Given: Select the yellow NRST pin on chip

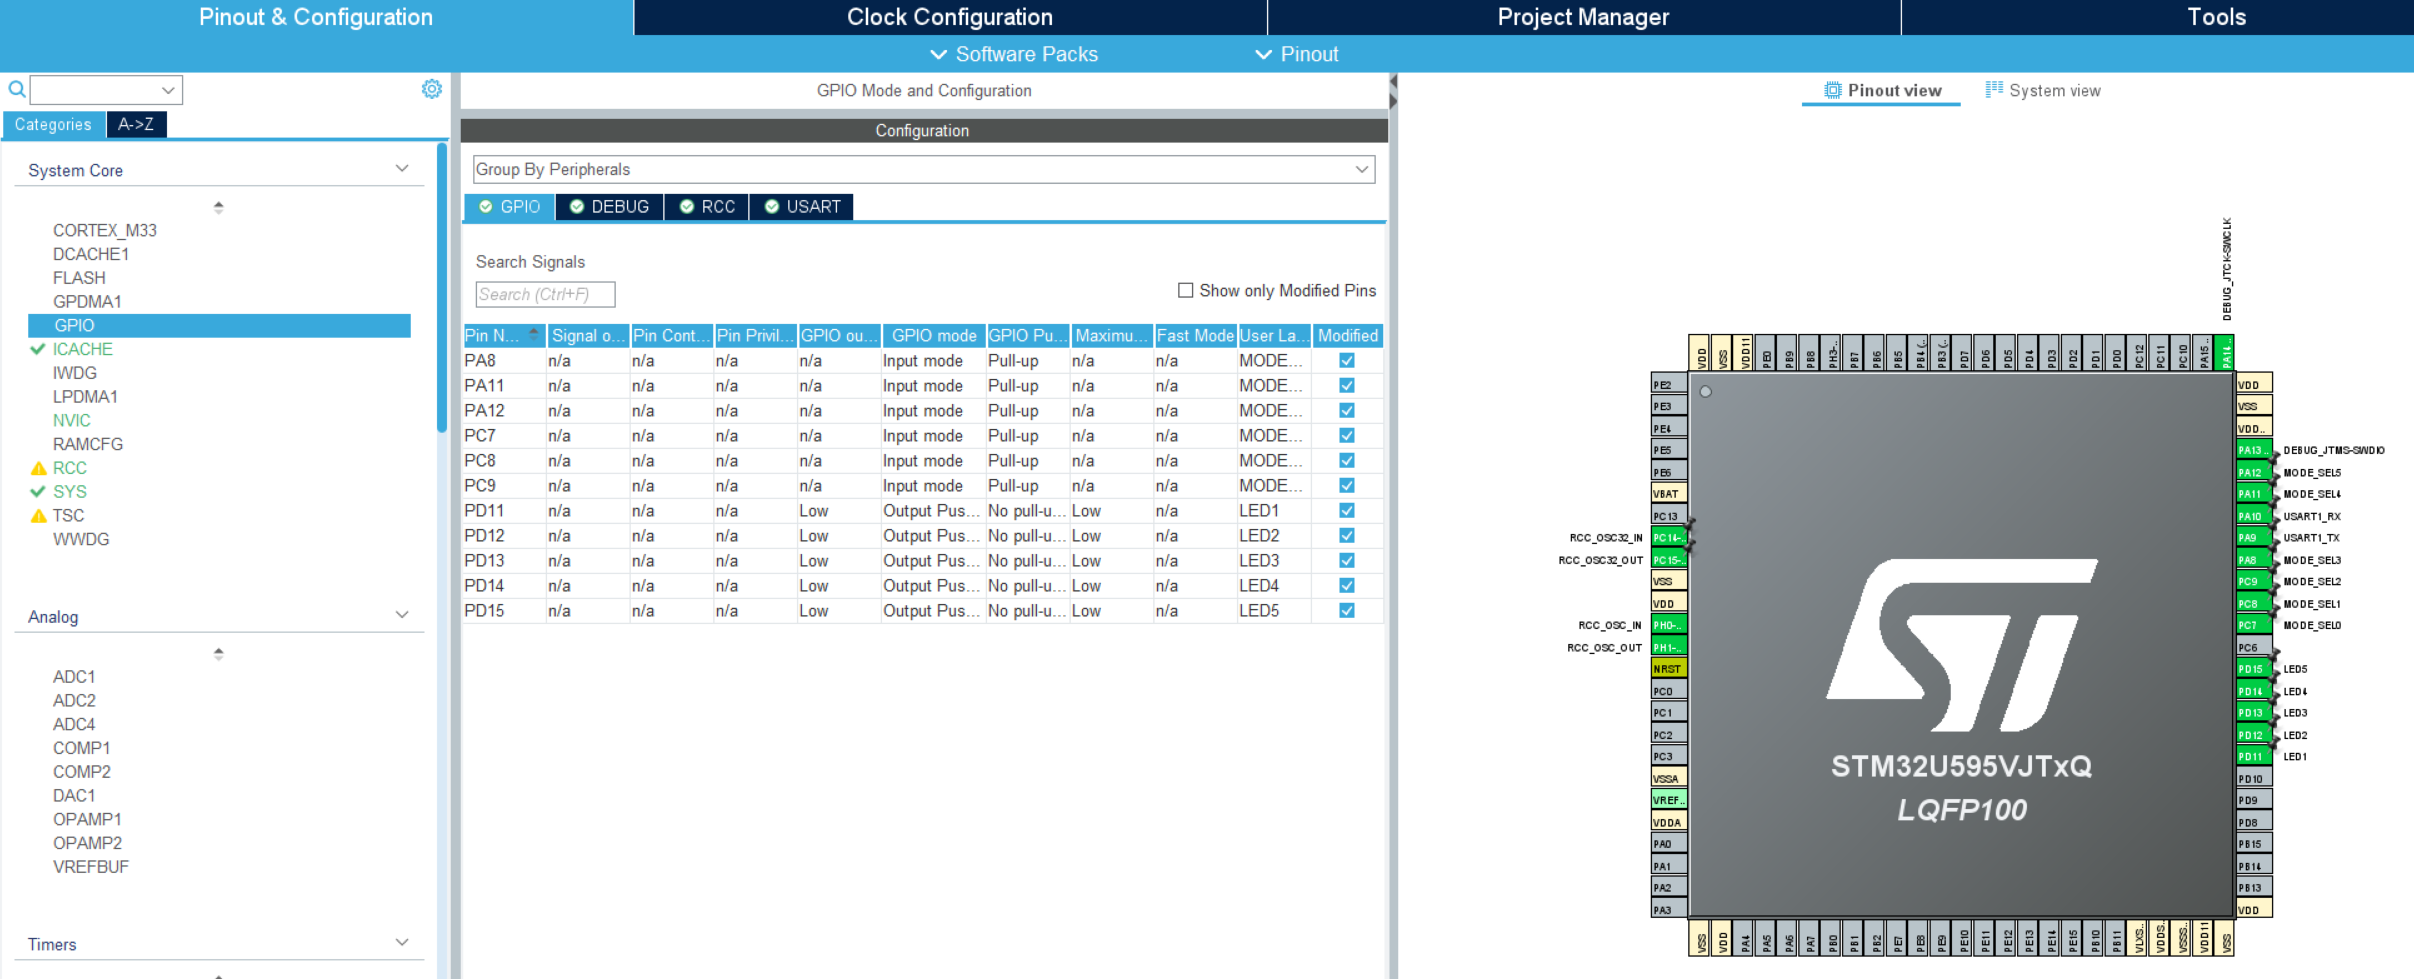Looking at the screenshot, I should coord(1669,668).
